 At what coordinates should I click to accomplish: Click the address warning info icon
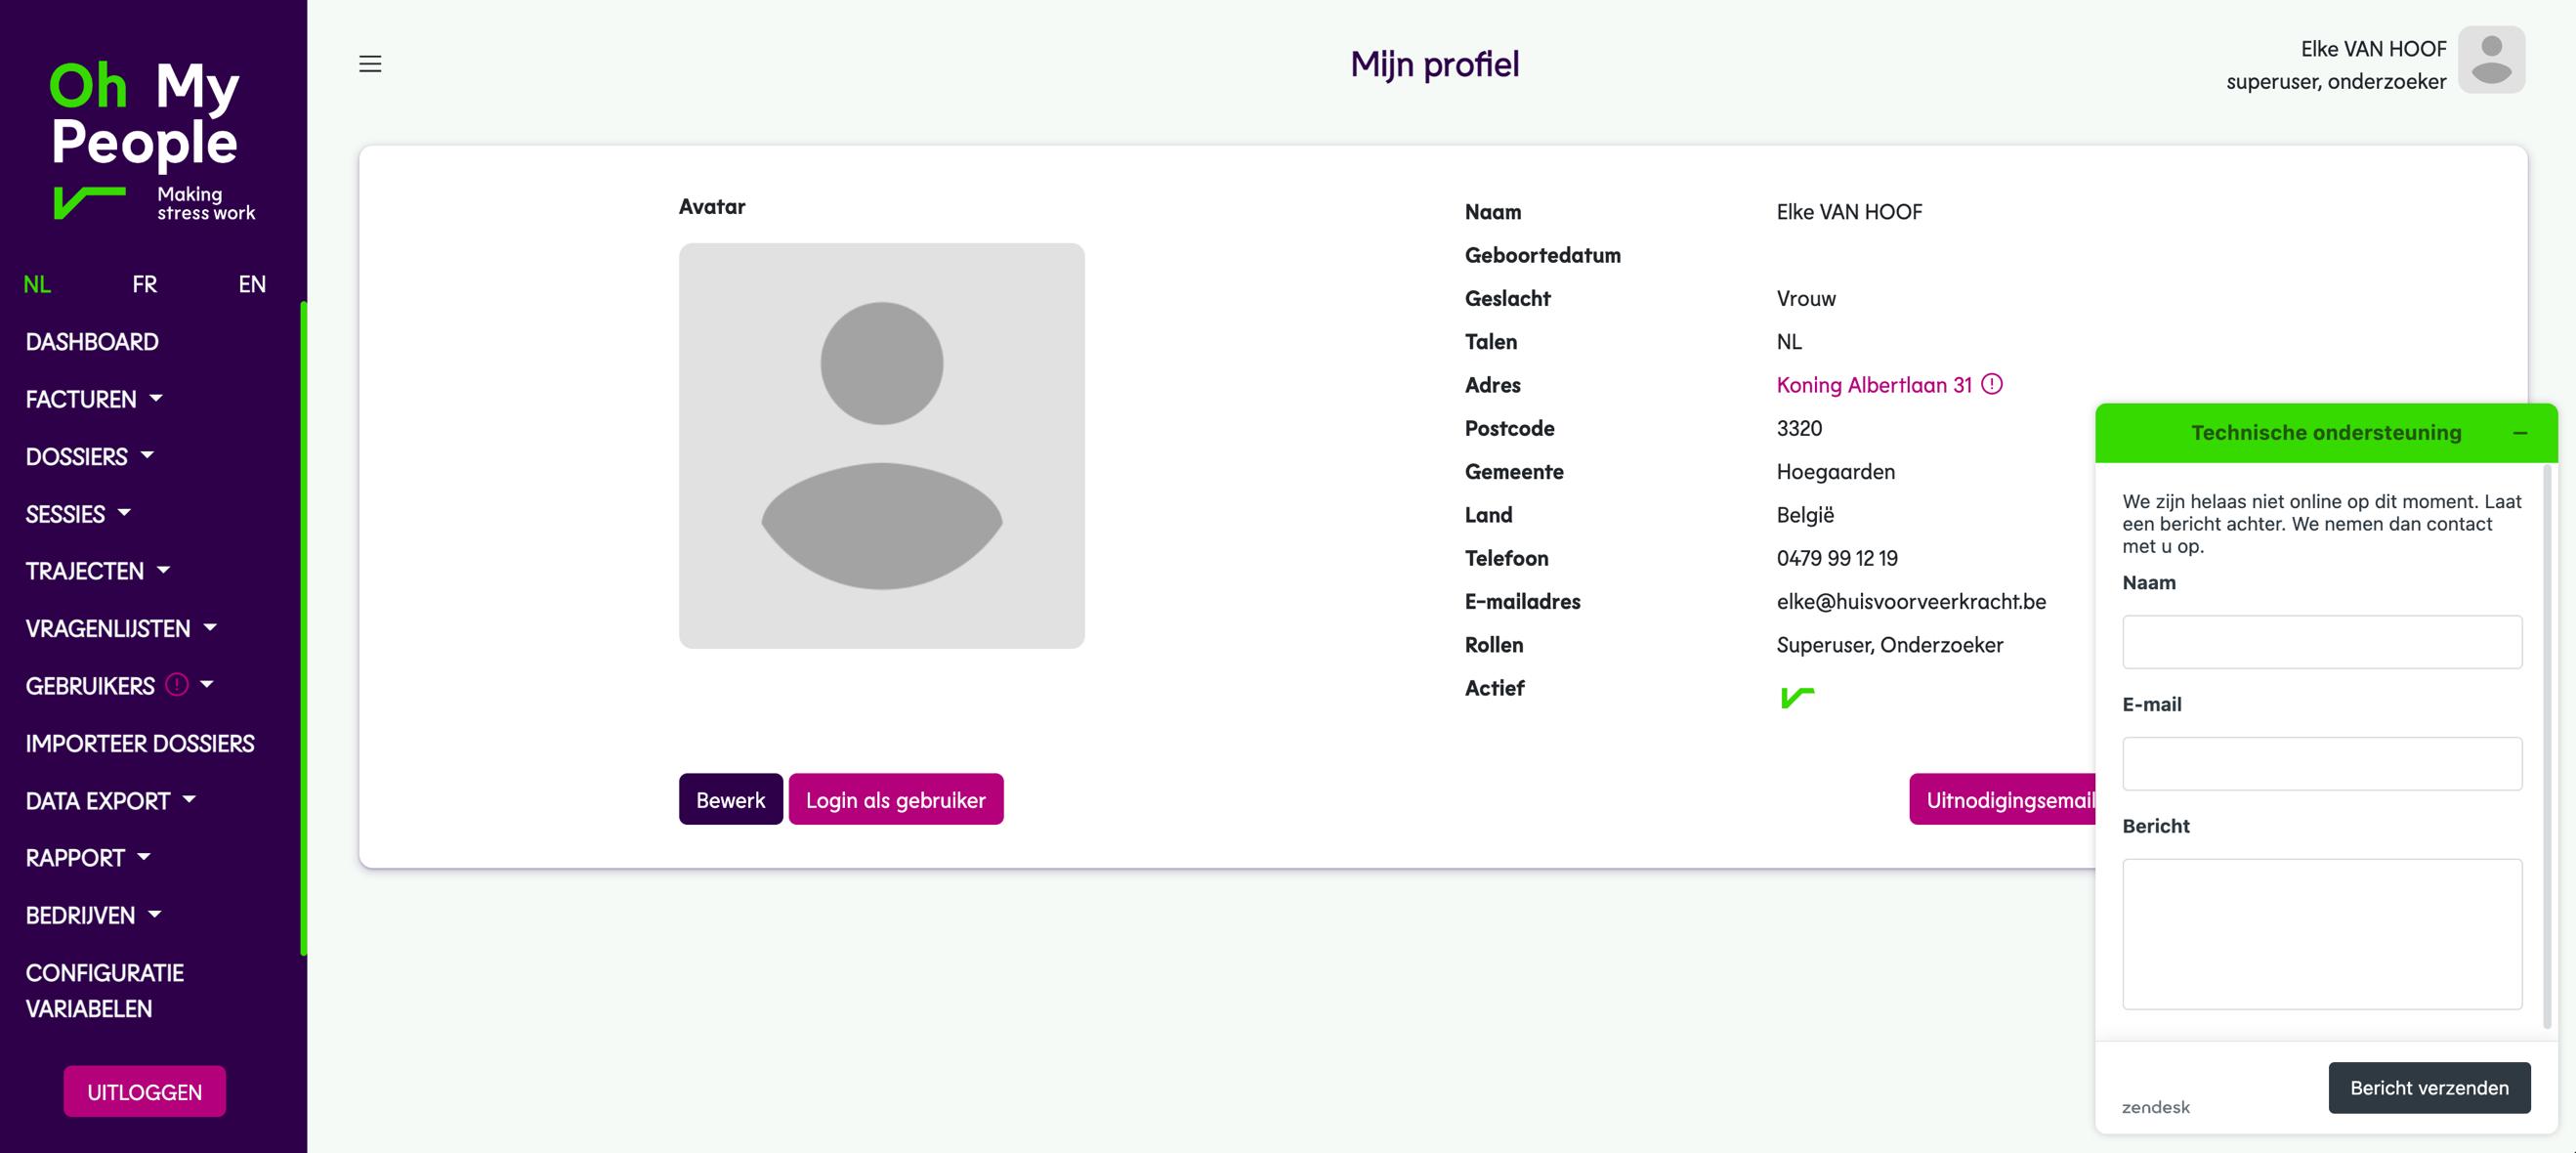point(1992,384)
